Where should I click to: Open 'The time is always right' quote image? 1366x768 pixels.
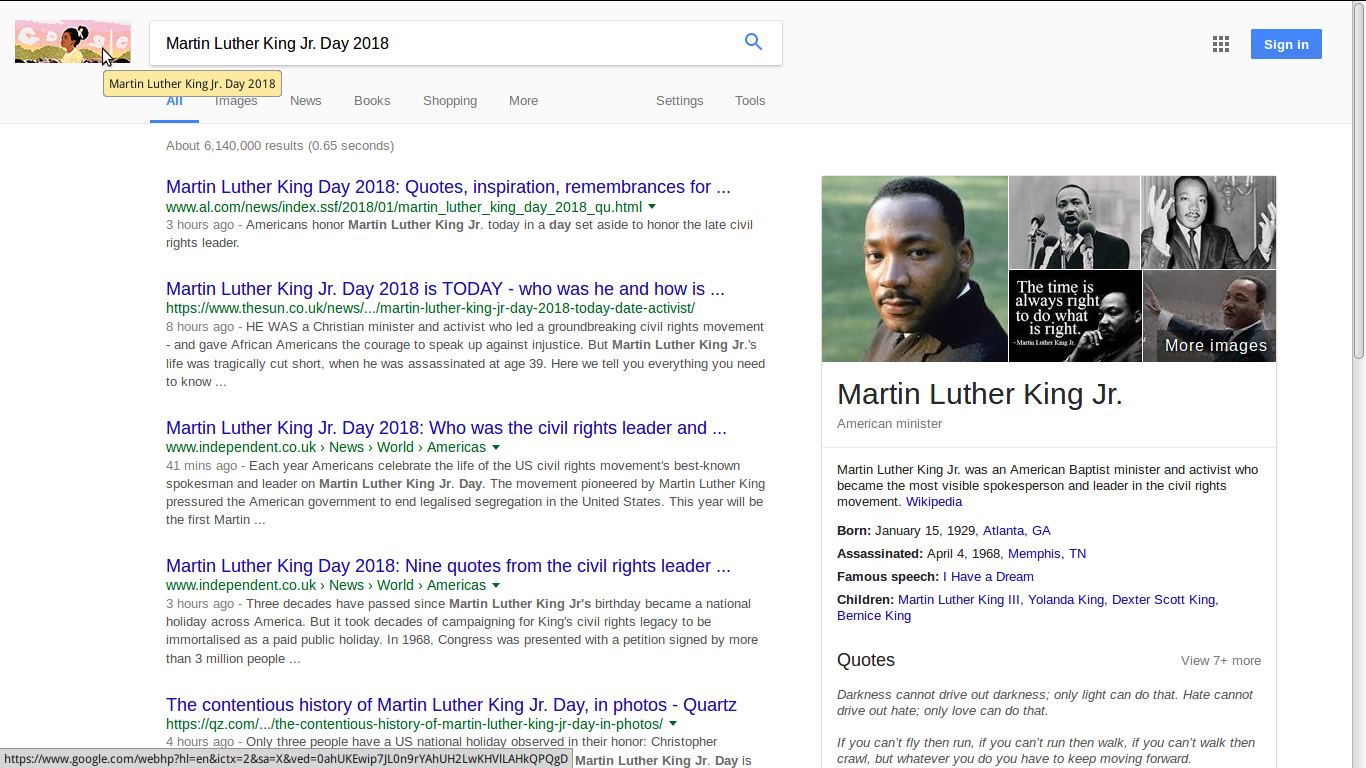1075,316
